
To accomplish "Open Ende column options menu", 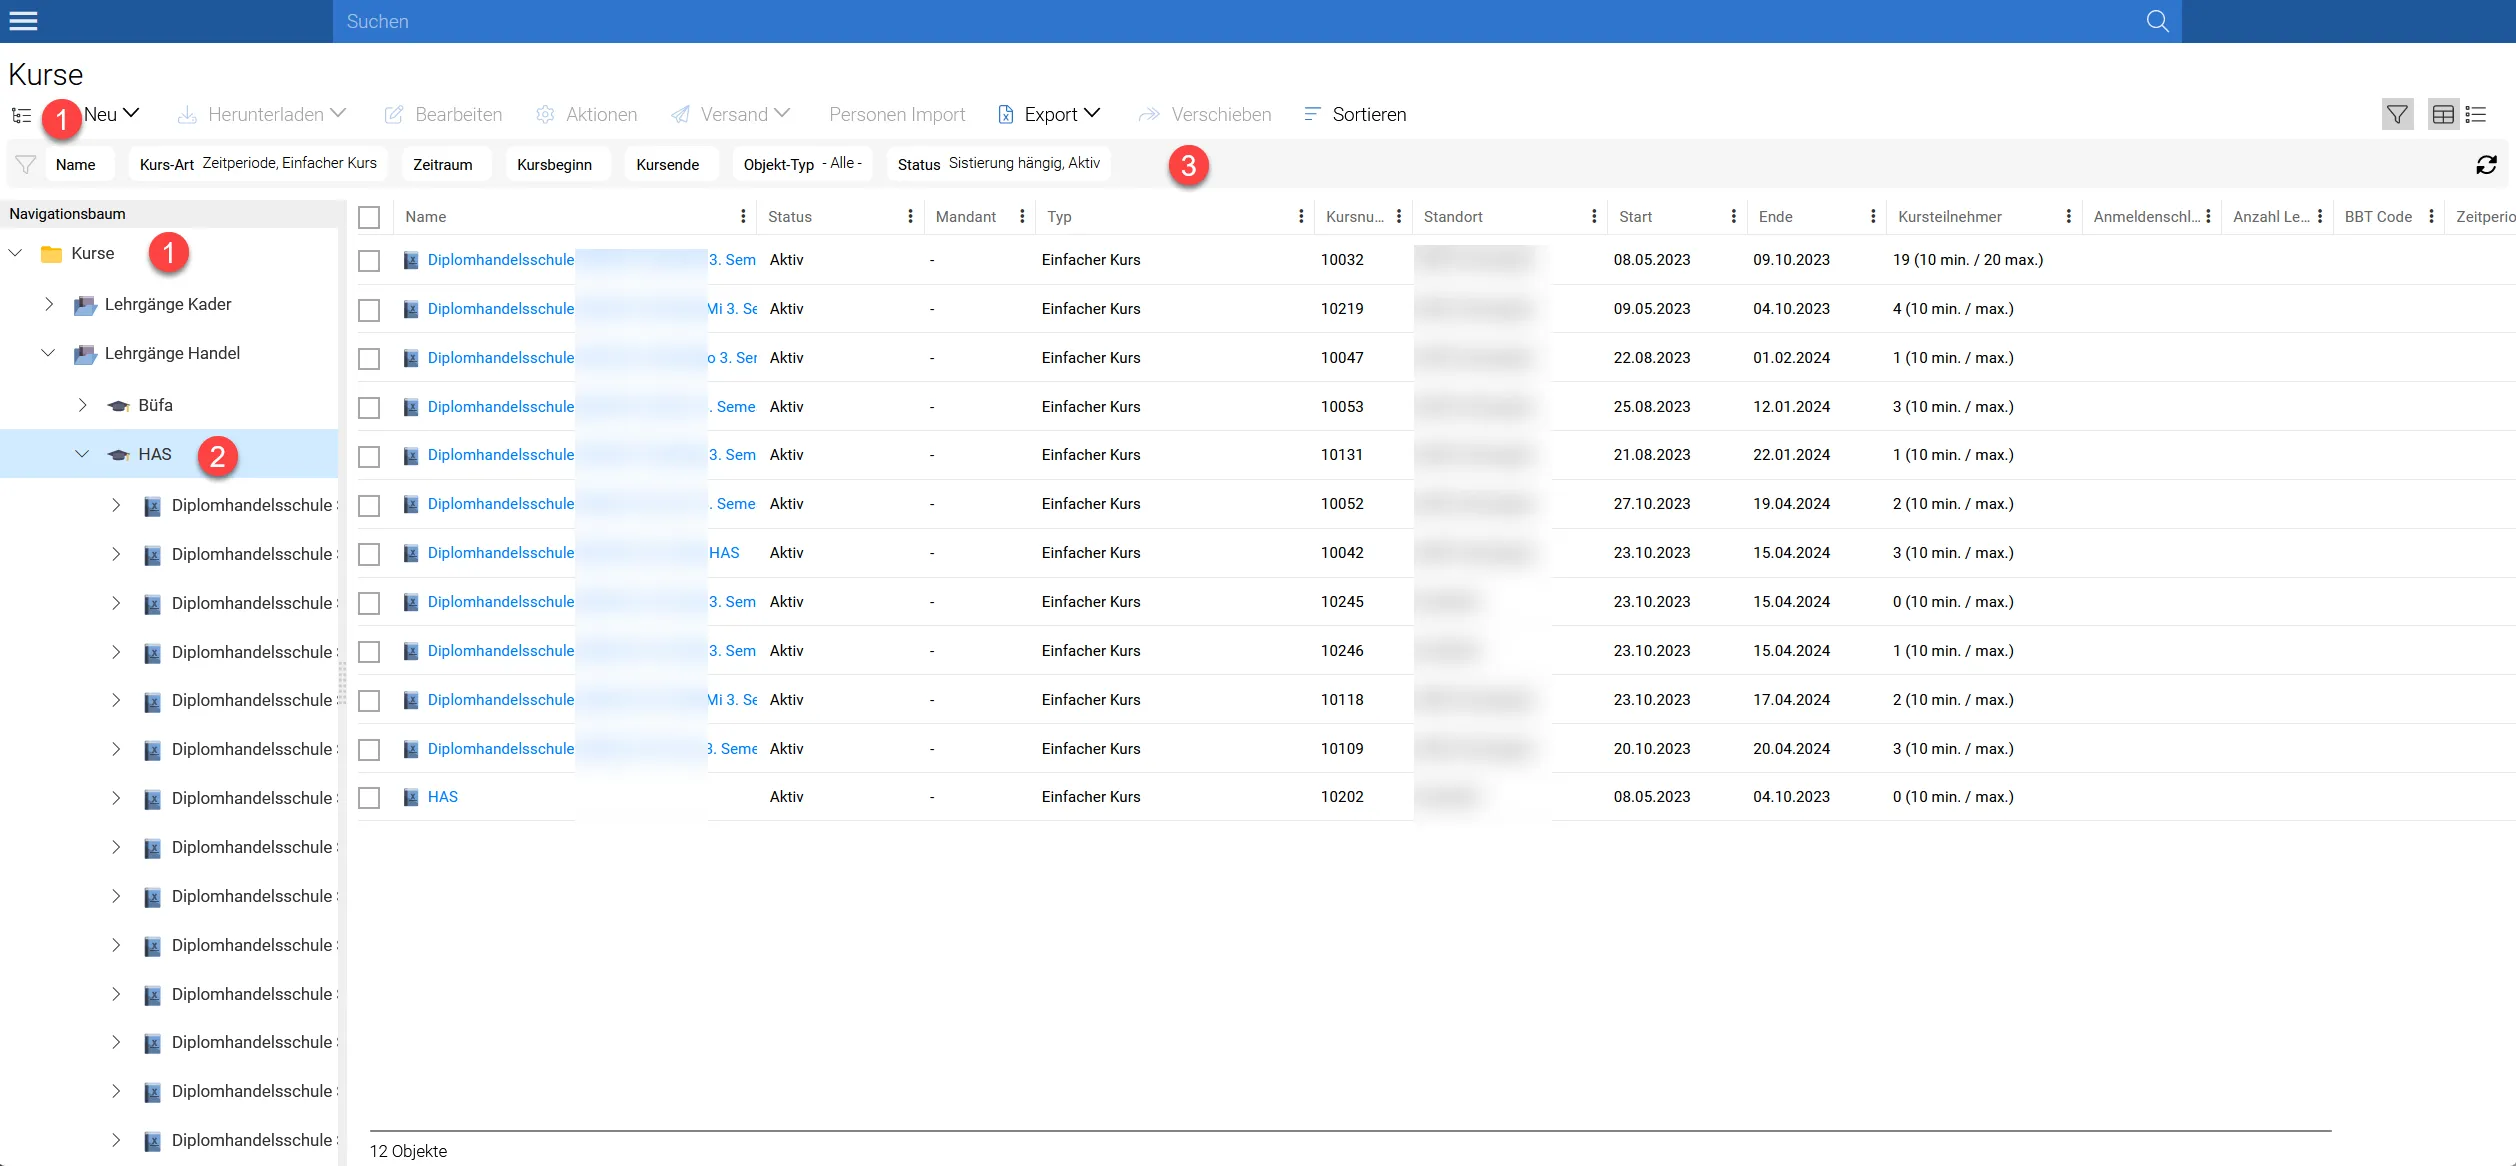I will pos(1873,217).
